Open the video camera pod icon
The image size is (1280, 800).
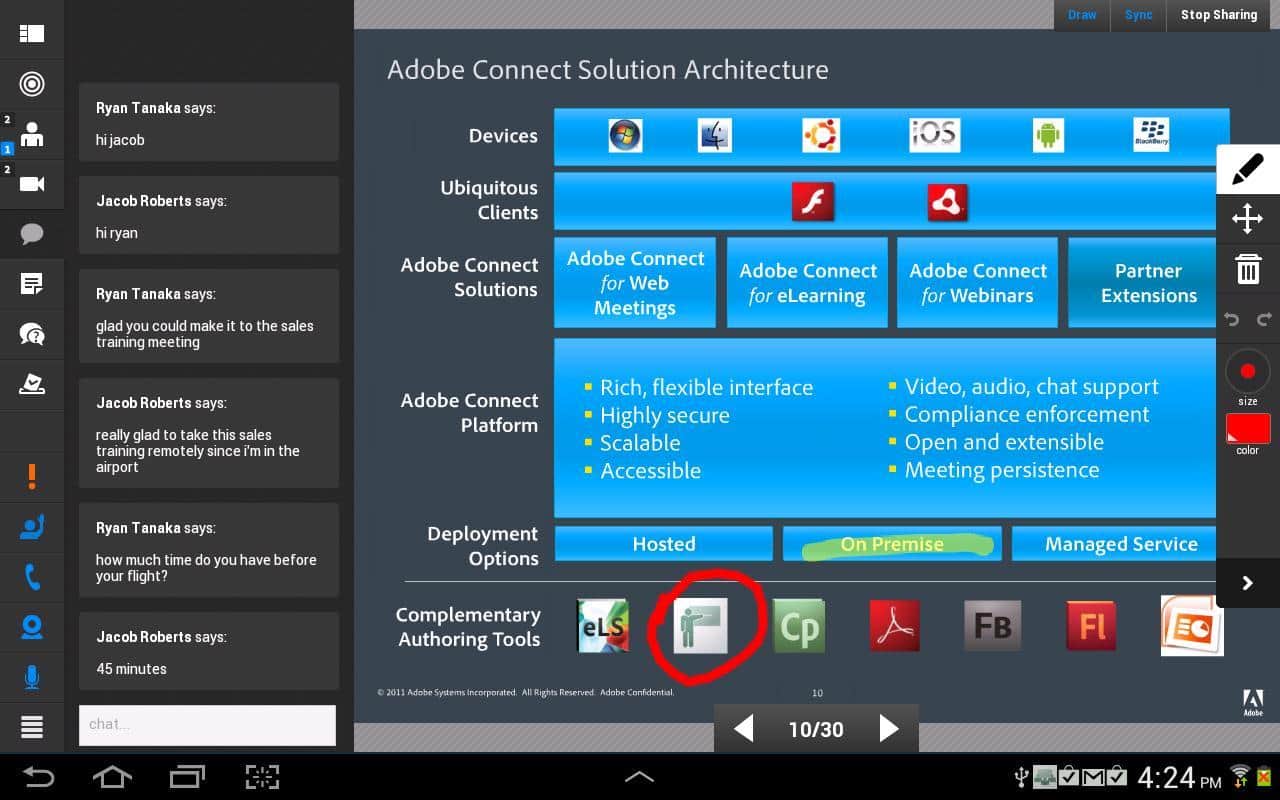click(x=32, y=183)
